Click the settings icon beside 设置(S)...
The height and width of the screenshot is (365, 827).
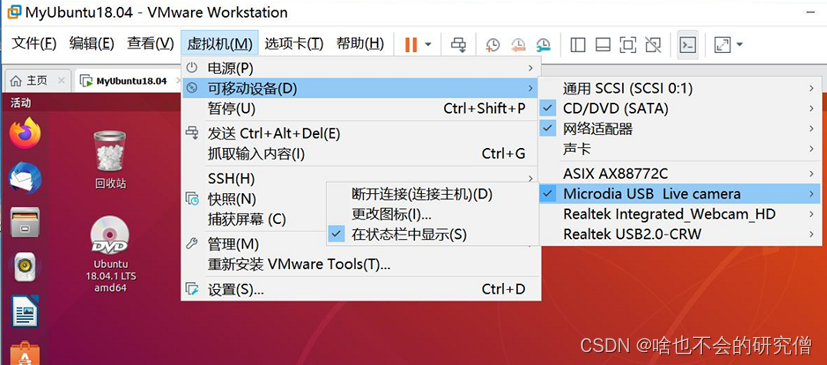(x=192, y=289)
